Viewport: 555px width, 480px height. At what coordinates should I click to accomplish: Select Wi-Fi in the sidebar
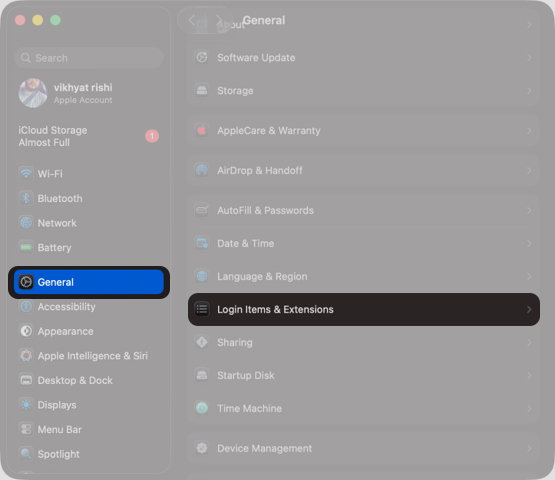(89, 174)
